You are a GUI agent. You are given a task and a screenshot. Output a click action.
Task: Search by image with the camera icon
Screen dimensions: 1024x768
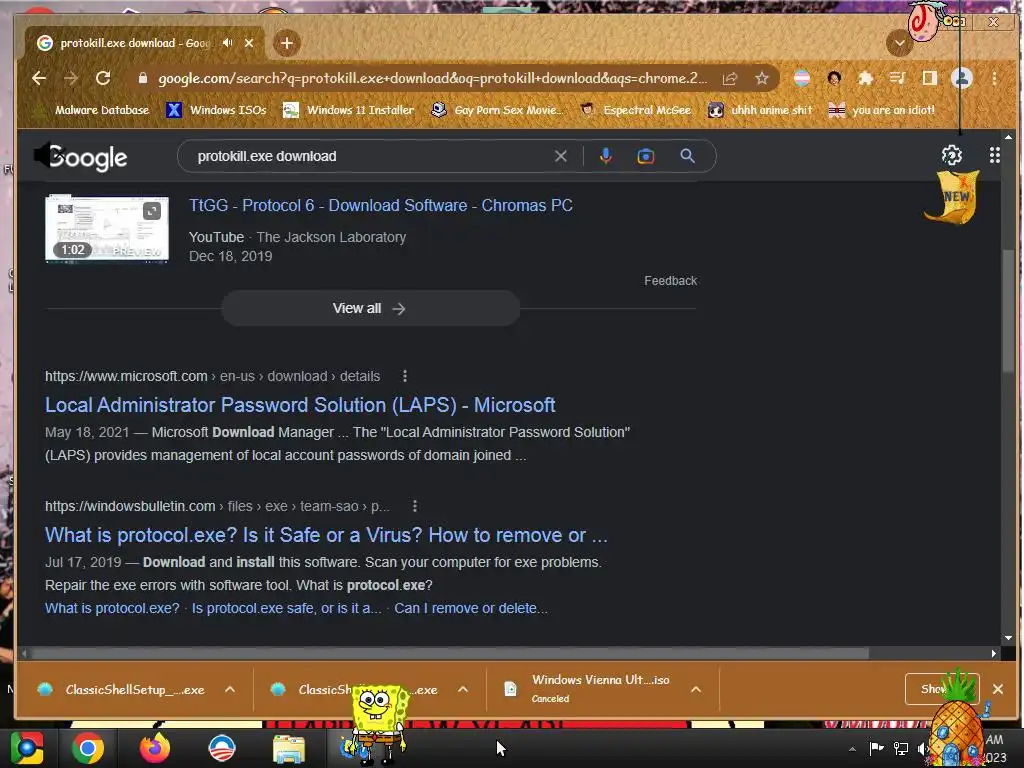coord(645,156)
